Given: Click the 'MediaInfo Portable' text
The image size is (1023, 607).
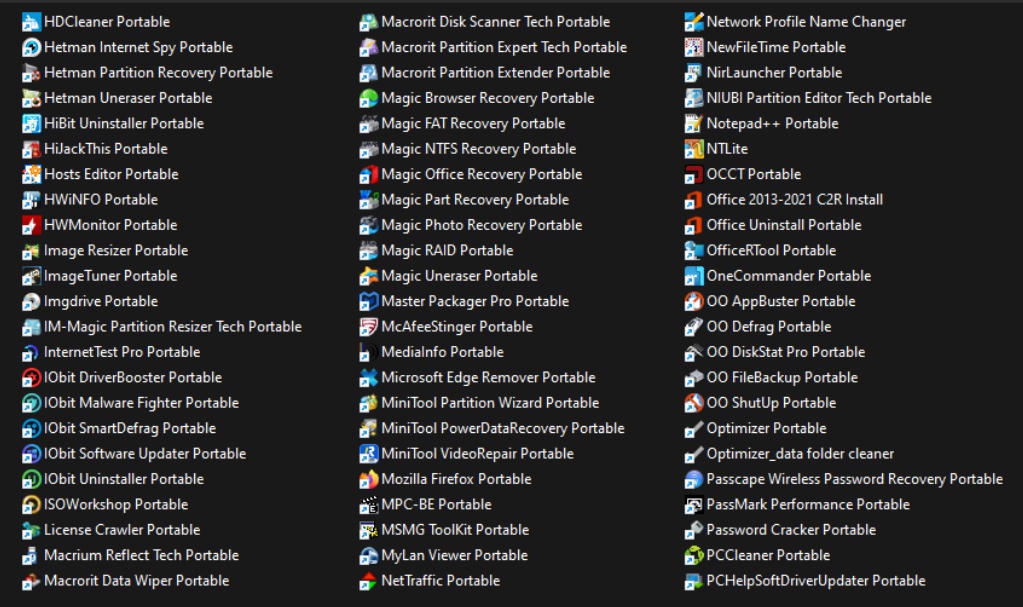Looking at the screenshot, I should tap(442, 352).
